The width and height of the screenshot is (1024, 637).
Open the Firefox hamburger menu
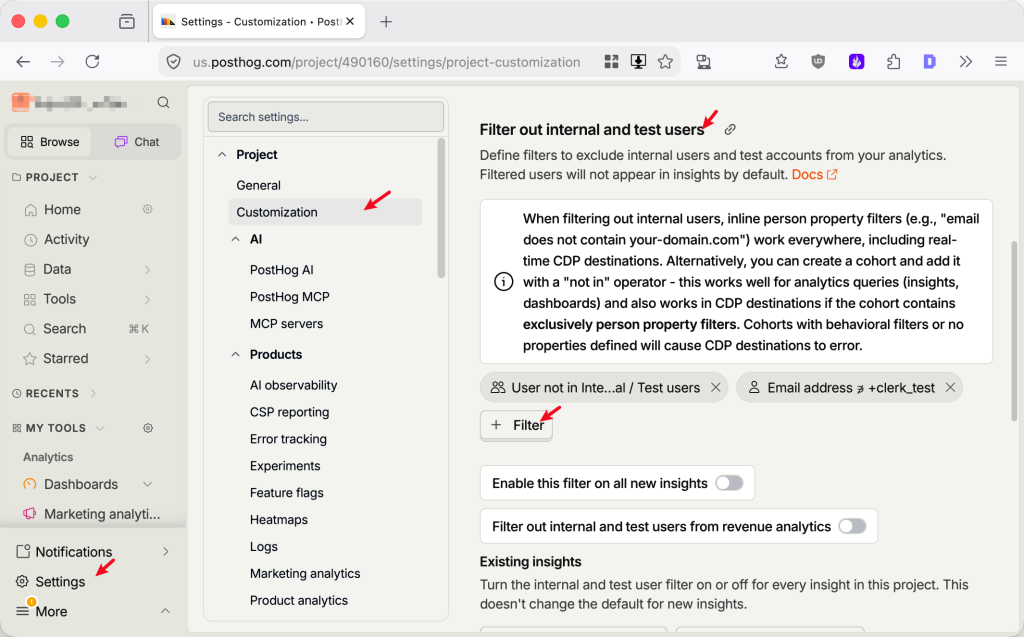coord(1000,61)
